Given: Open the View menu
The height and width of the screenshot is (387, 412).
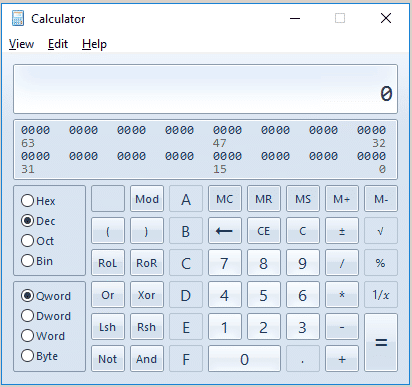Looking at the screenshot, I should coord(21,44).
